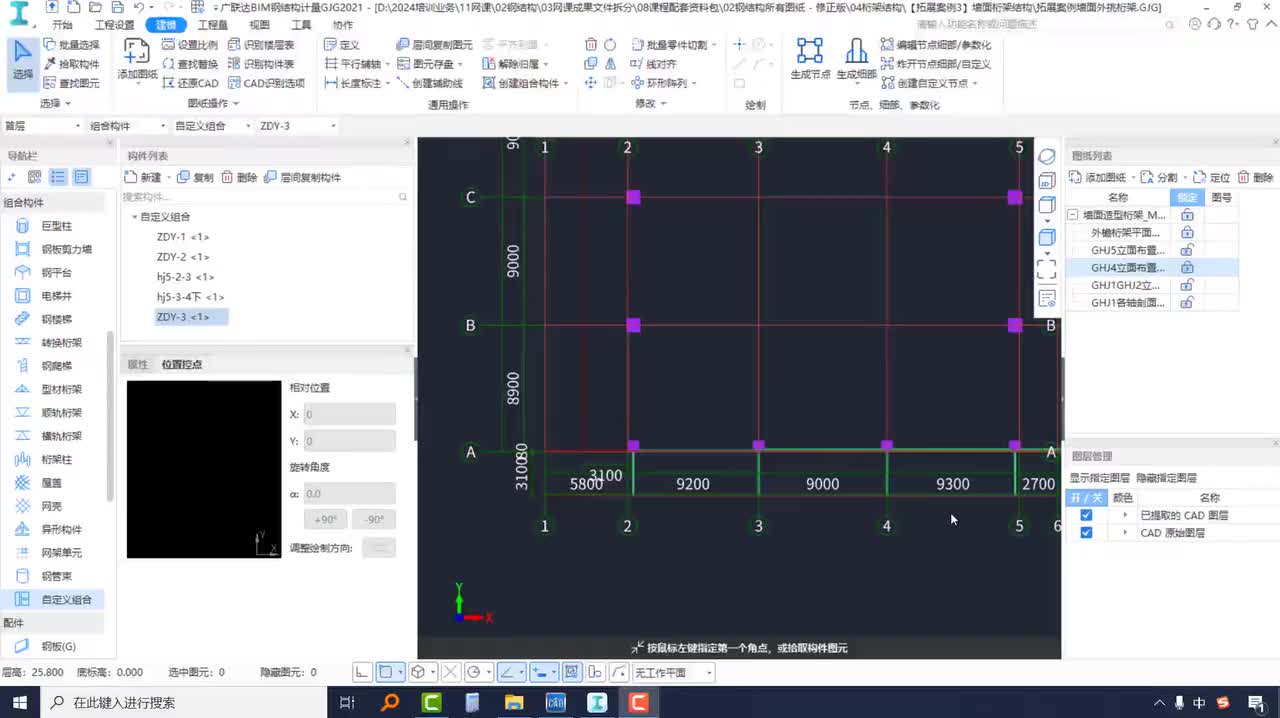Open the 首层 floor dropdown
Viewport: 1280px width, 718px height.
(42, 126)
